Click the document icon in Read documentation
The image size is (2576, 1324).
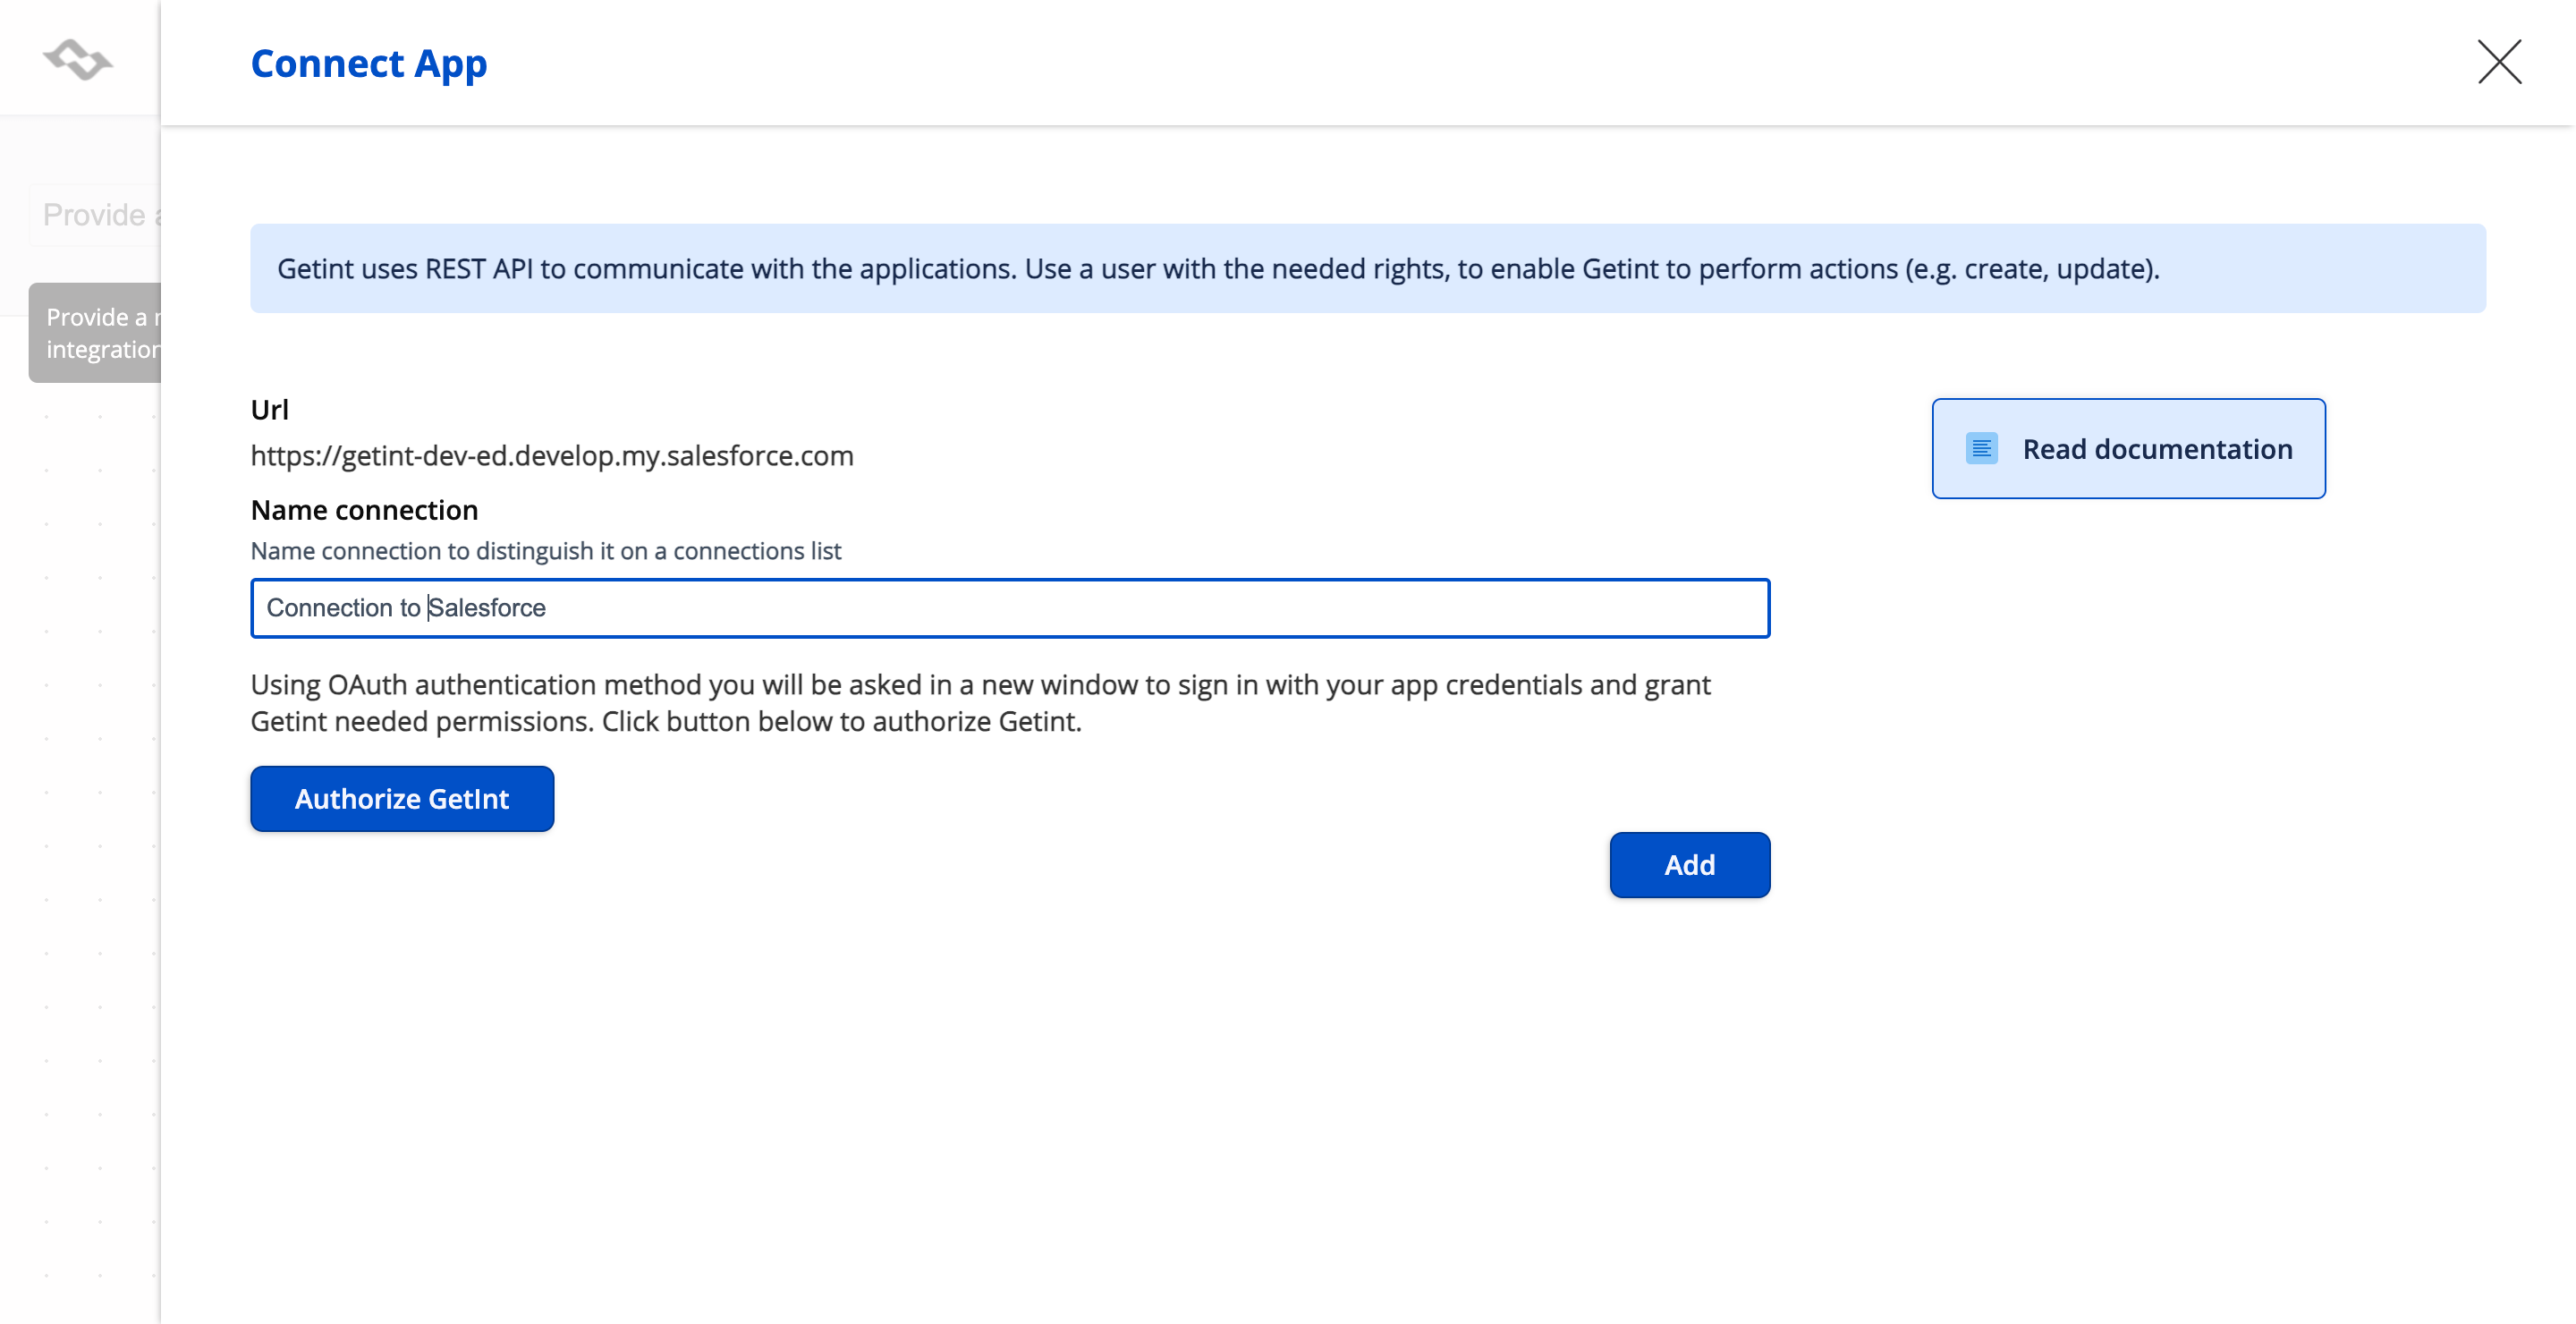1981,449
